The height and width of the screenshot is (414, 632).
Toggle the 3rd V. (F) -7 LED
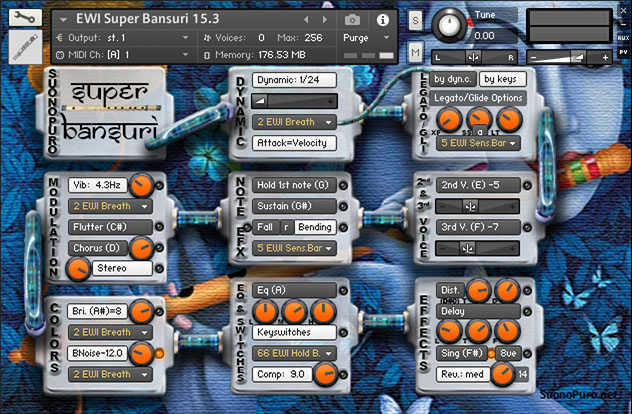click(527, 228)
